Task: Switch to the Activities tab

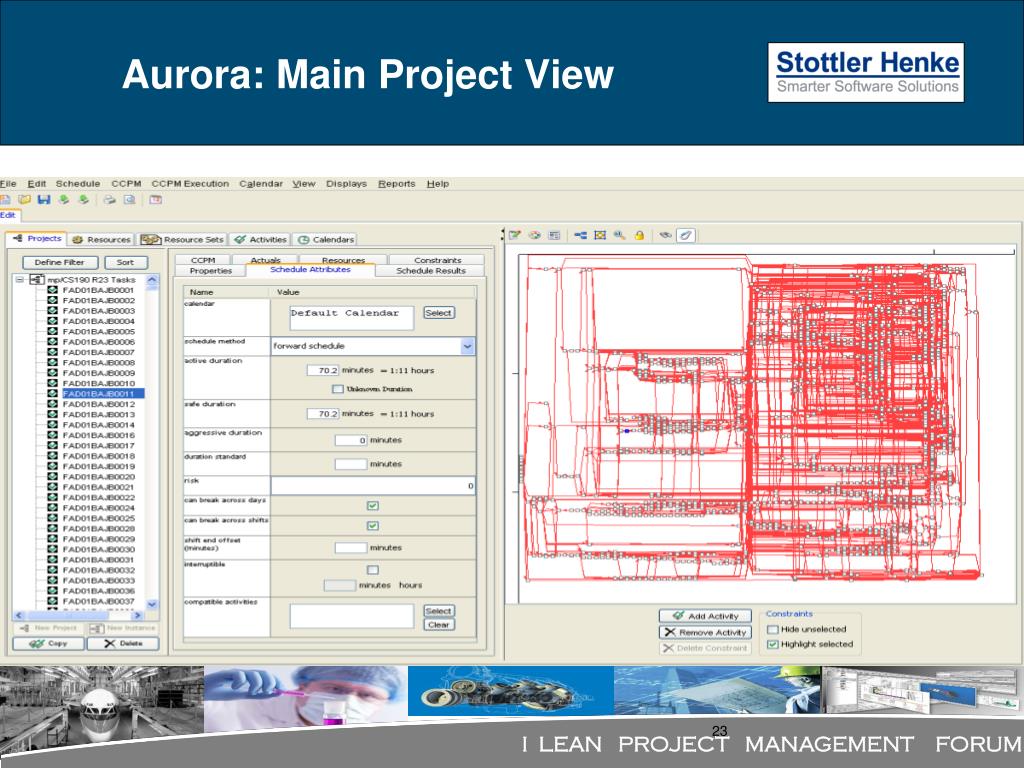Action: click(260, 240)
